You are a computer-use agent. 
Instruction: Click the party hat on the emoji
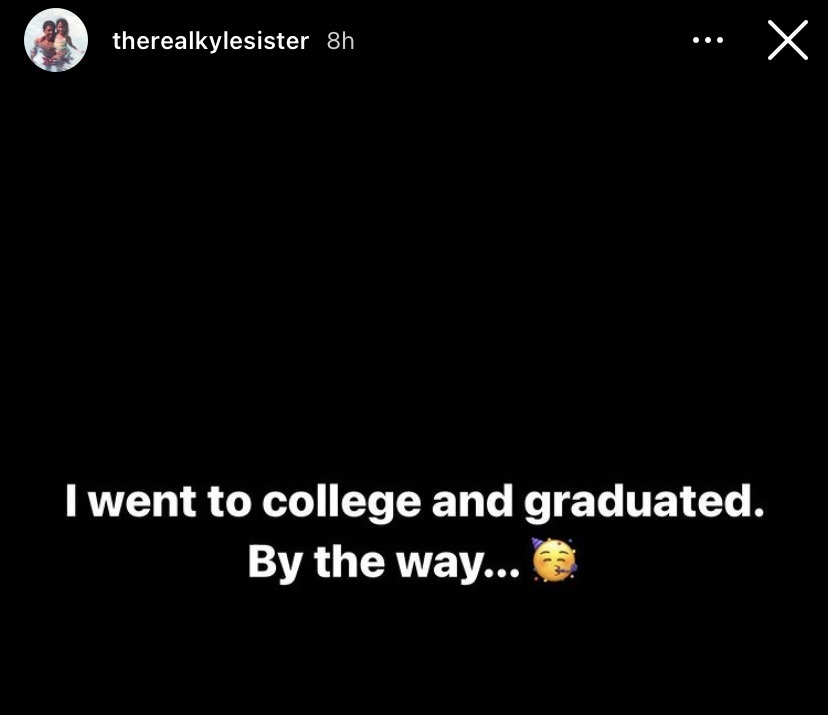point(541,547)
